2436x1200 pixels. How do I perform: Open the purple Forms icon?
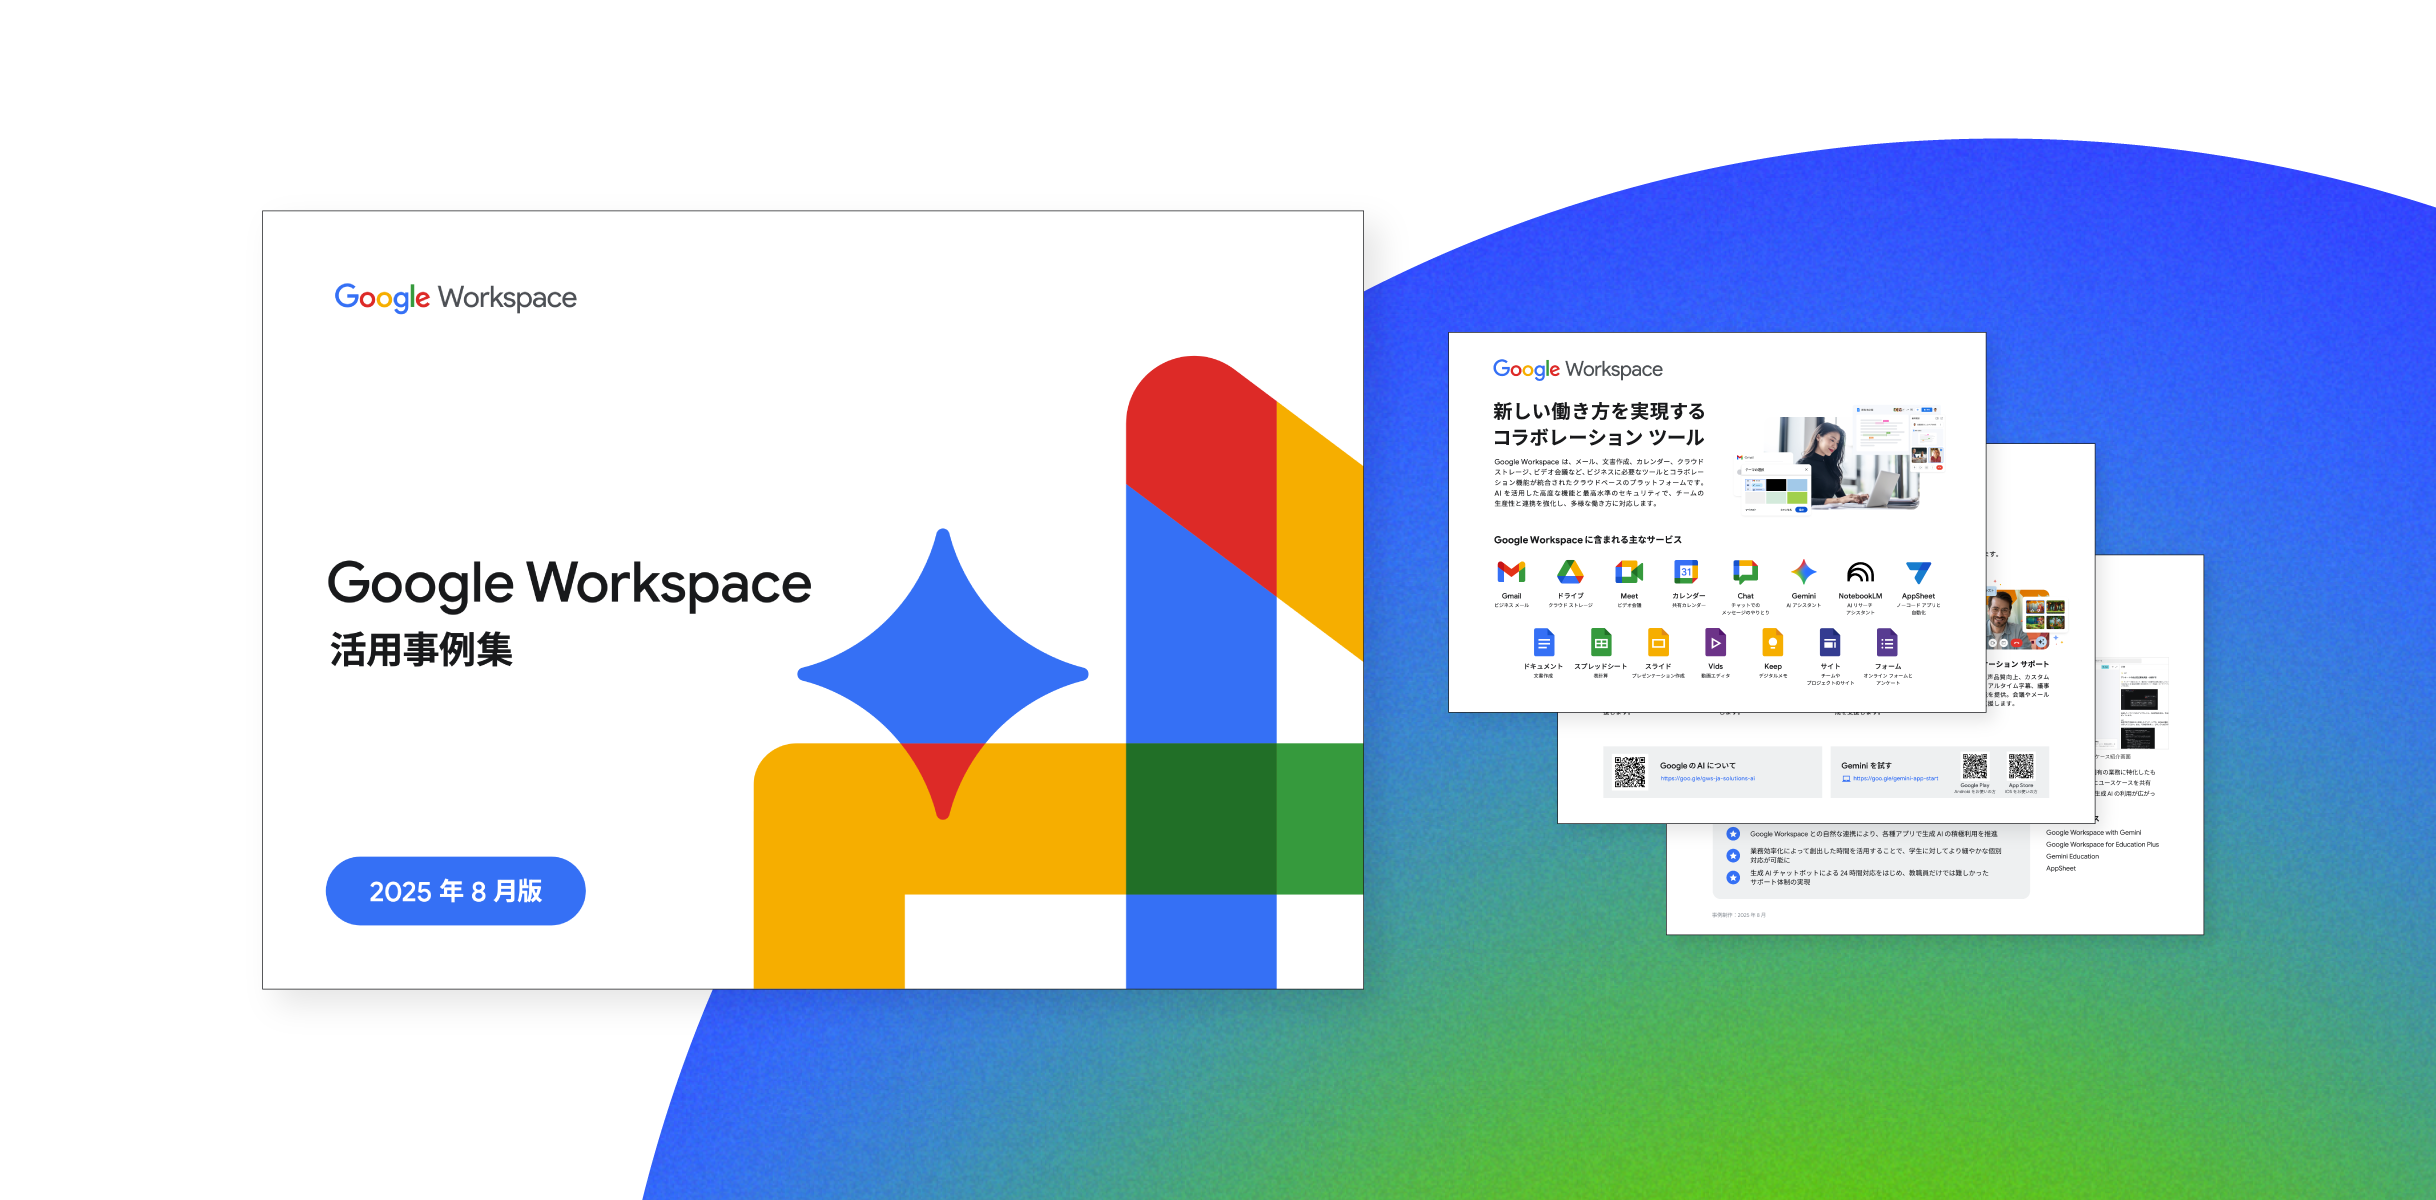coord(1887,642)
